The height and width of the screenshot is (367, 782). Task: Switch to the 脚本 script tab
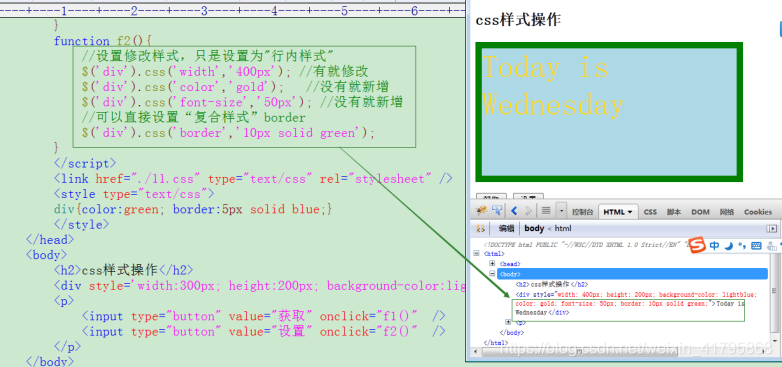[x=674, y=212]
